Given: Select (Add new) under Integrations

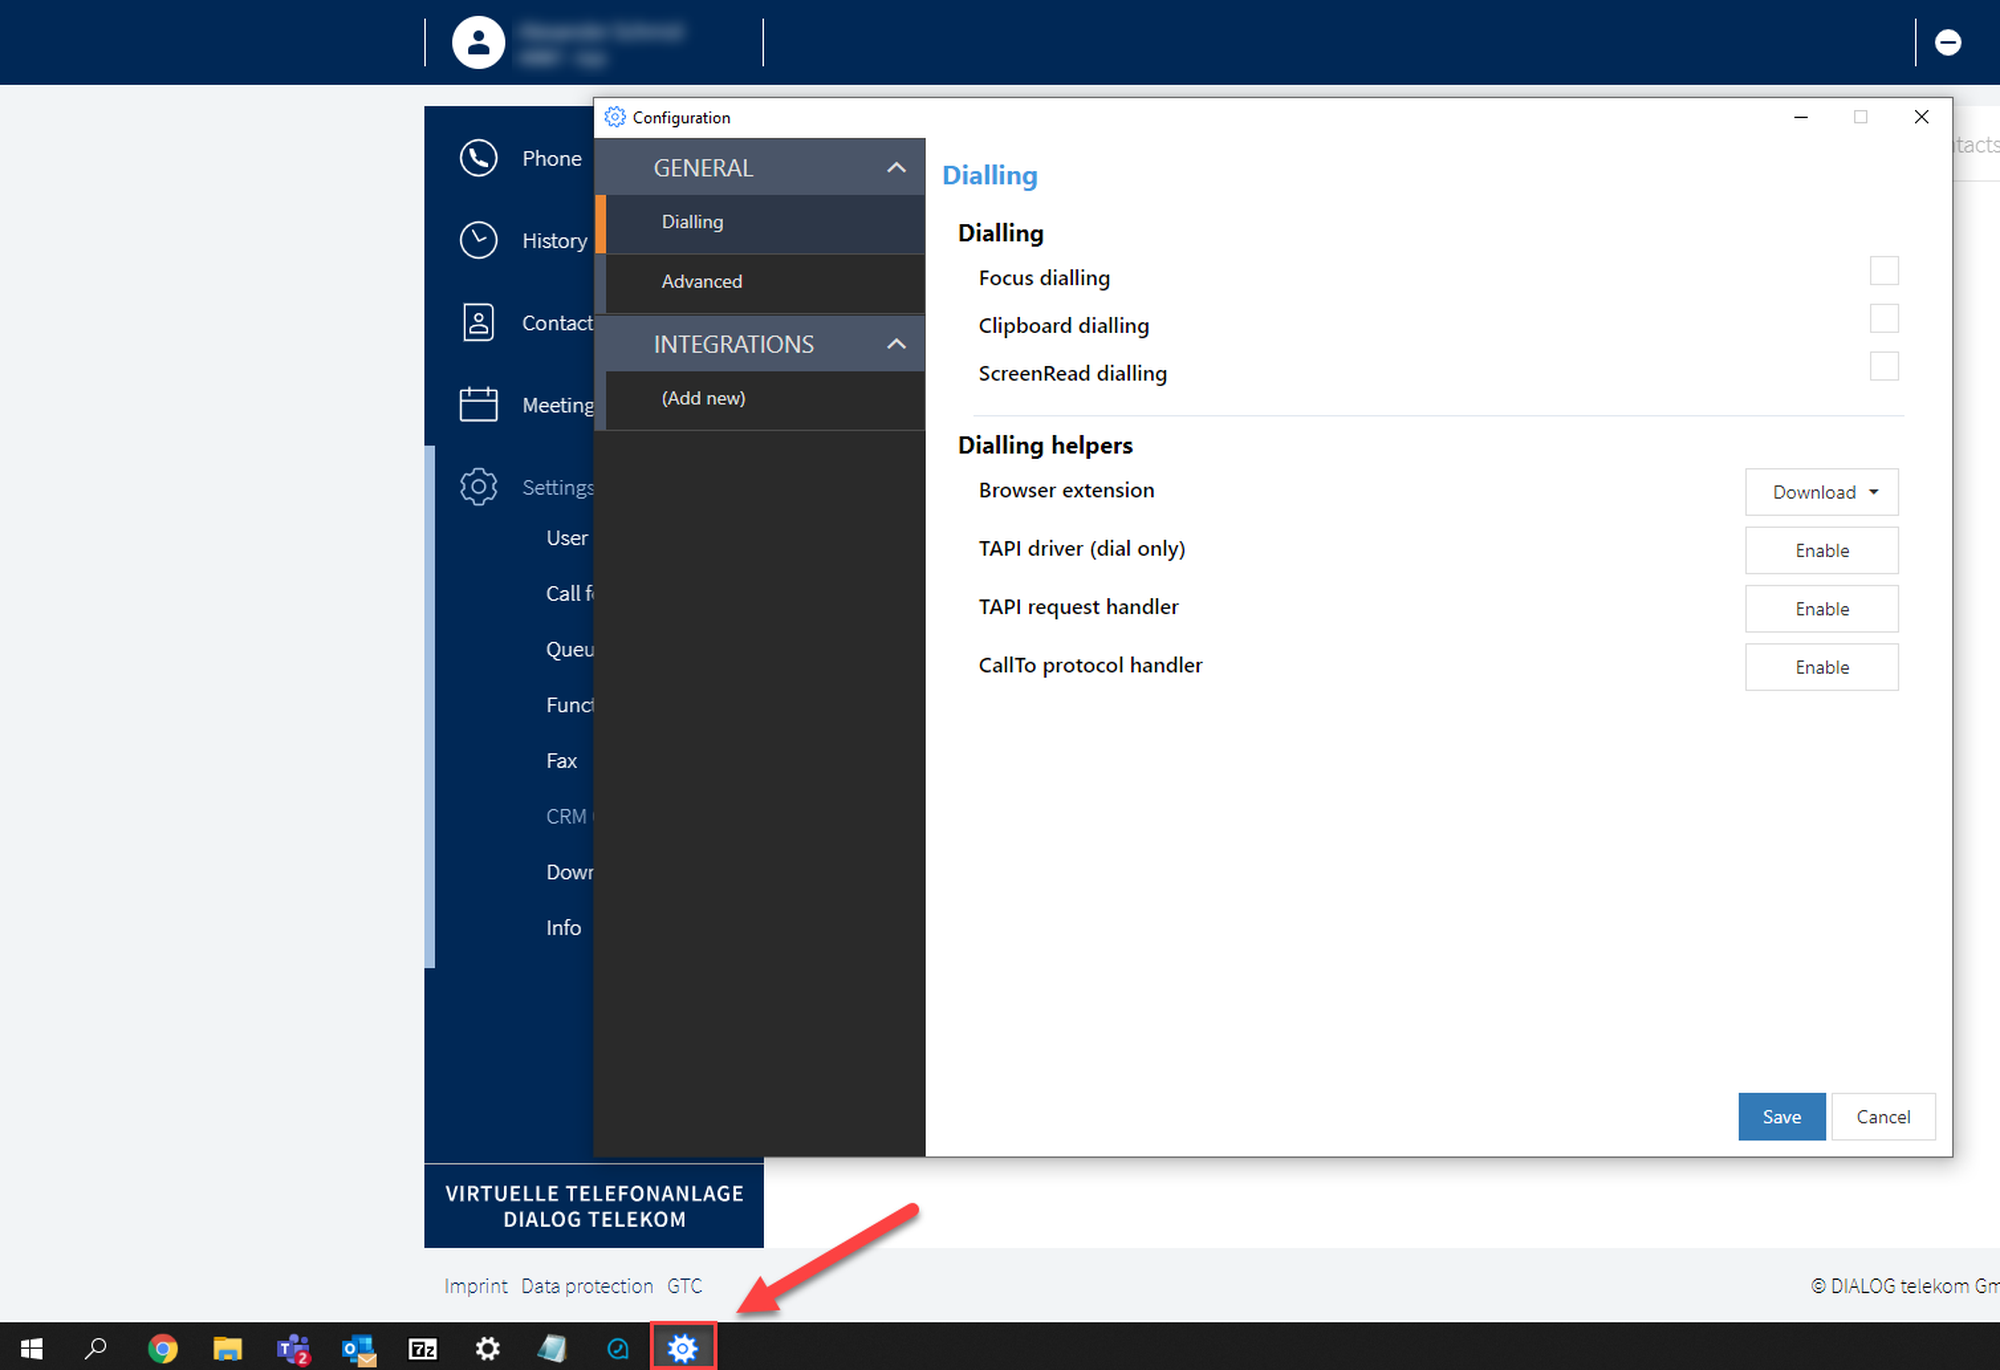Looking at the screenshot, I should (x=703, y=398).
